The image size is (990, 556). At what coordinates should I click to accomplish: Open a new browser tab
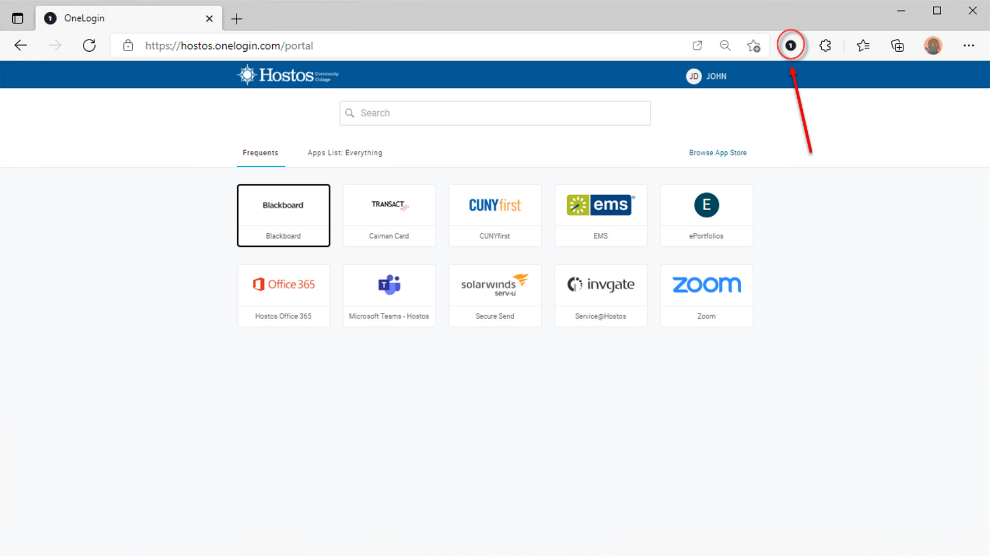coord(237,19)
